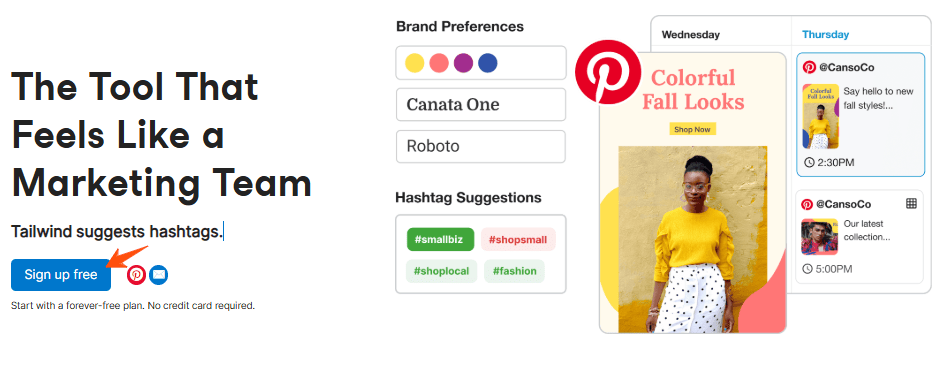Click the large red Pinterest logo
Viewport: 942px width, 368px height.
[606, 72]
